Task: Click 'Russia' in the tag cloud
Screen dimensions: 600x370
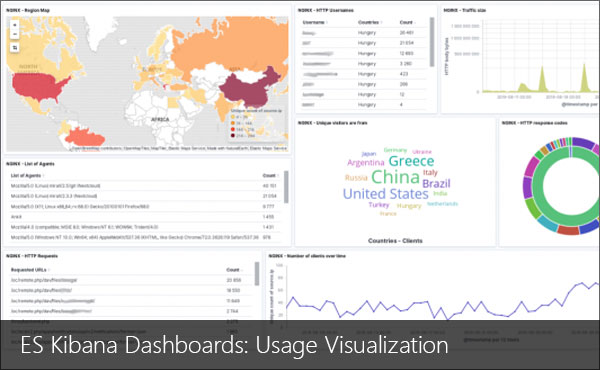Action: 356,178
